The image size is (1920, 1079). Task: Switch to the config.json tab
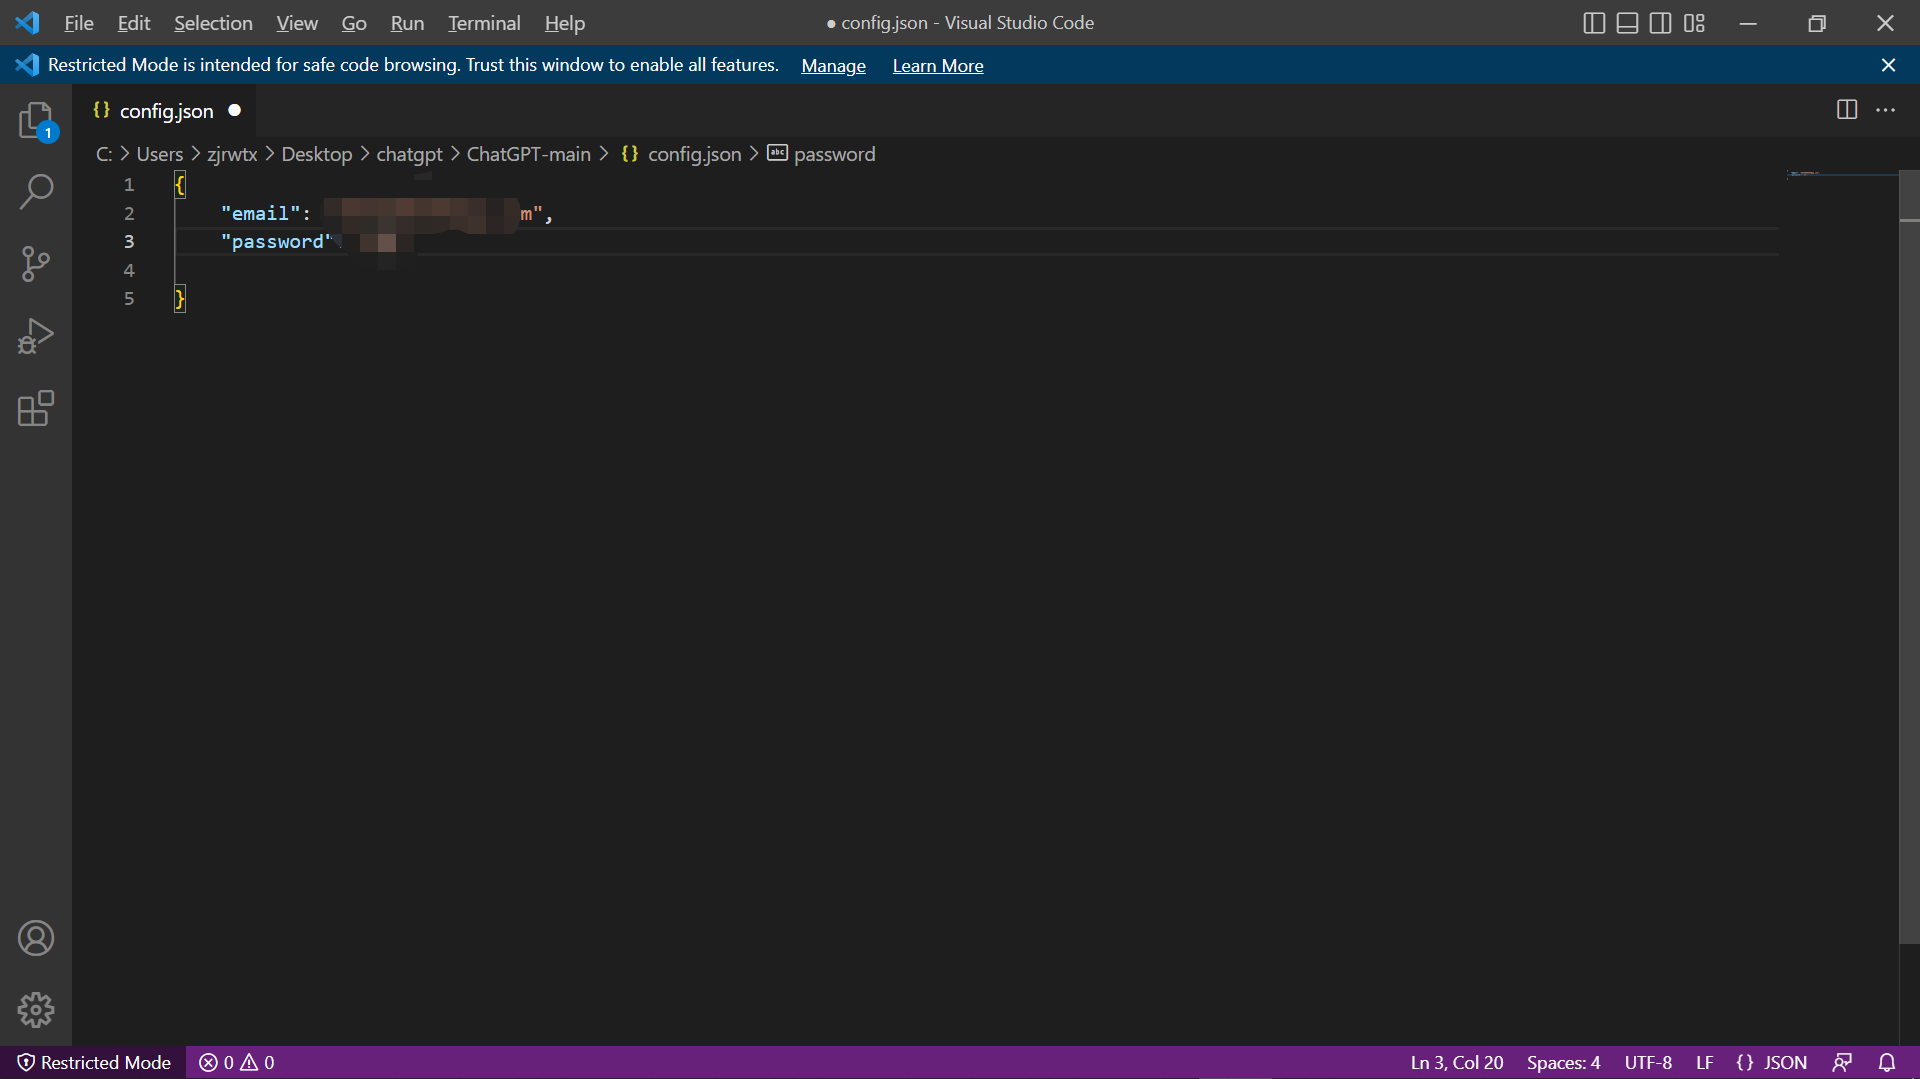[x=166, y=111]
